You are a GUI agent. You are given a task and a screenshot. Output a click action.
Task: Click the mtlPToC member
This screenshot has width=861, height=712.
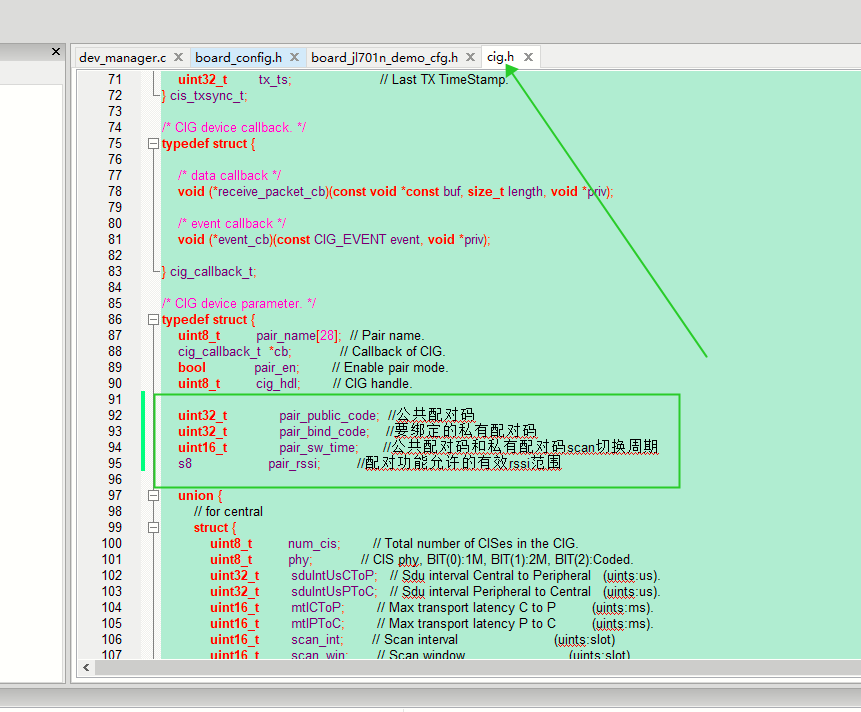(x=317, y=624)
